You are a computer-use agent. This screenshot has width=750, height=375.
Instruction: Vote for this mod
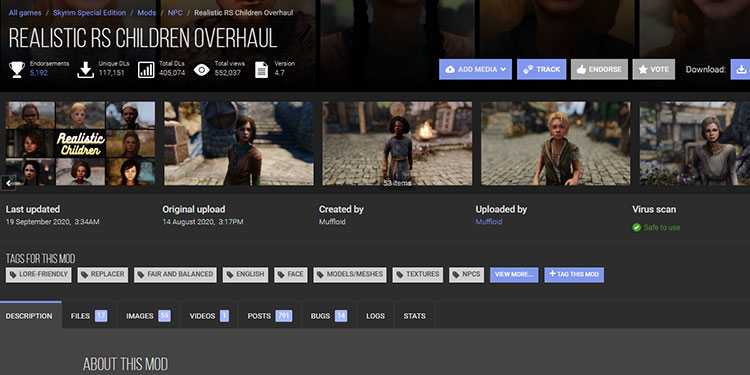coord(653,69)
